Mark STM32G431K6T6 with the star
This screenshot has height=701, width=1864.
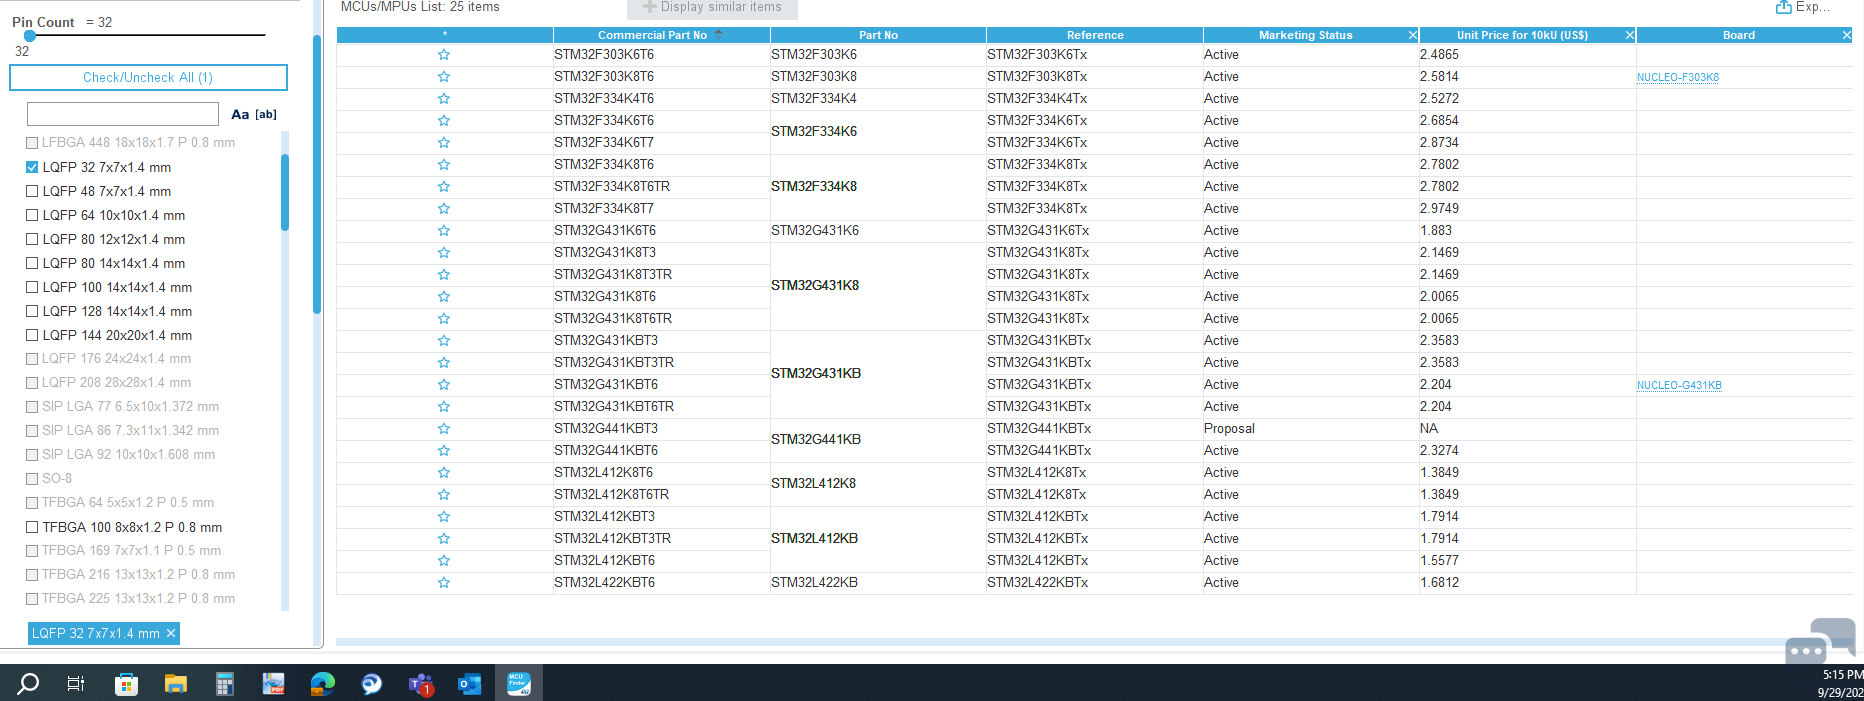pos(443,231)
